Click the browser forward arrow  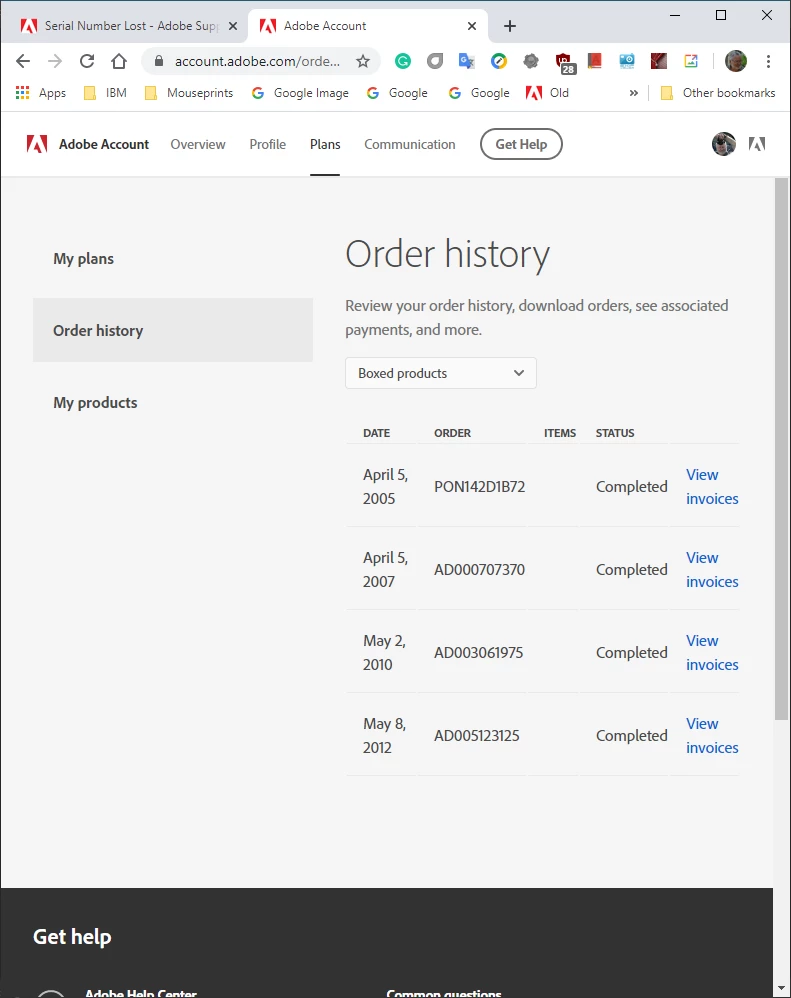[55, 61]
